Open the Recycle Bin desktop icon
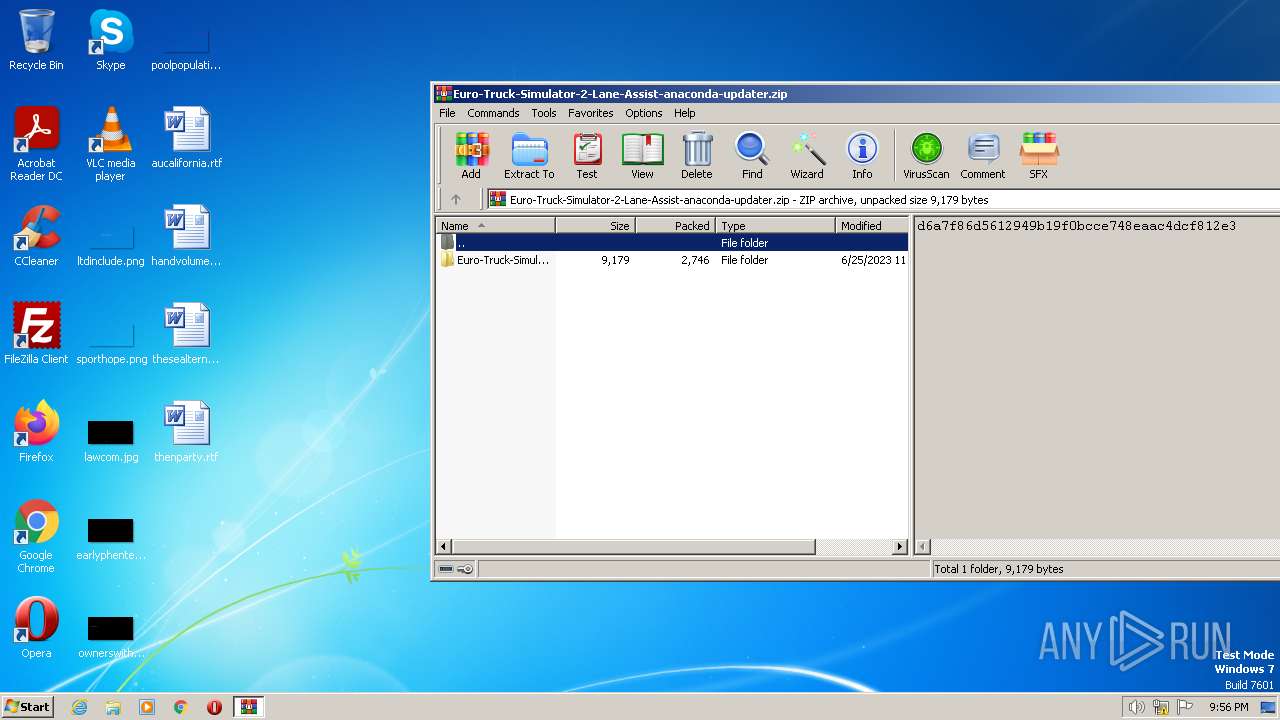1280x720 pixels. click(x=36, y=40)
